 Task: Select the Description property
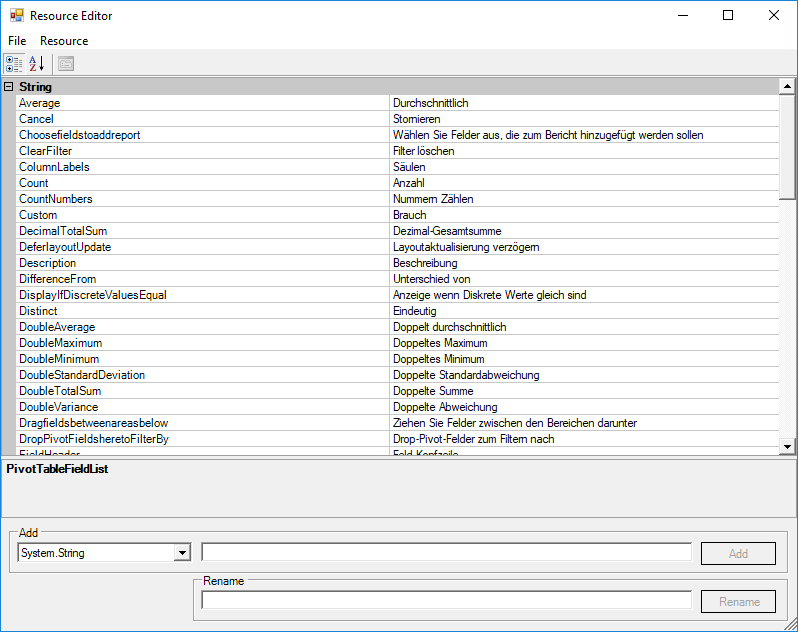[x=203, y=263]
